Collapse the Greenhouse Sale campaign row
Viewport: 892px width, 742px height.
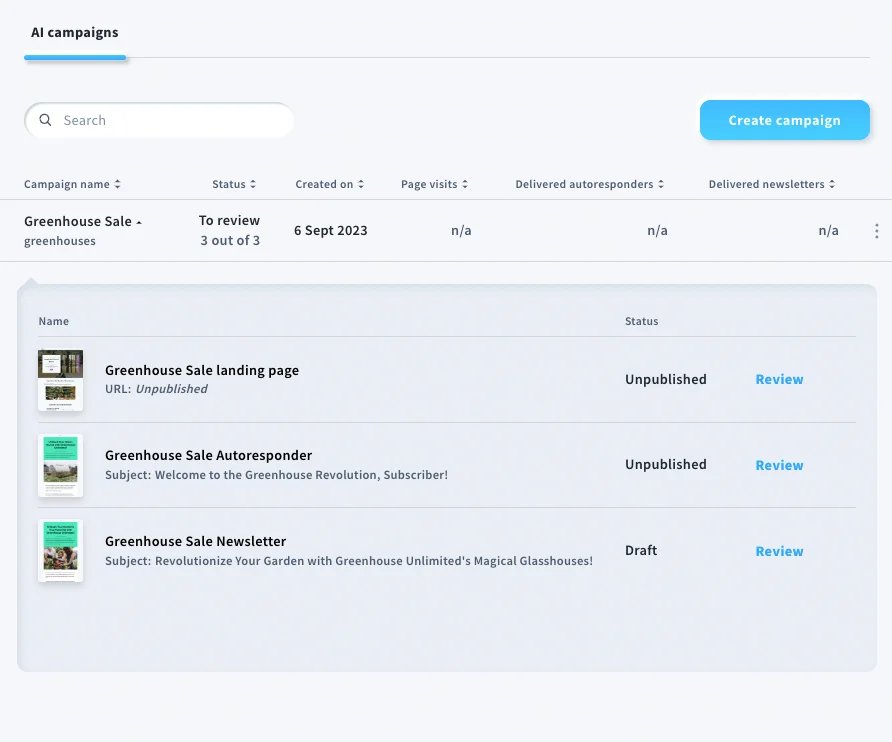click(139, 222)
